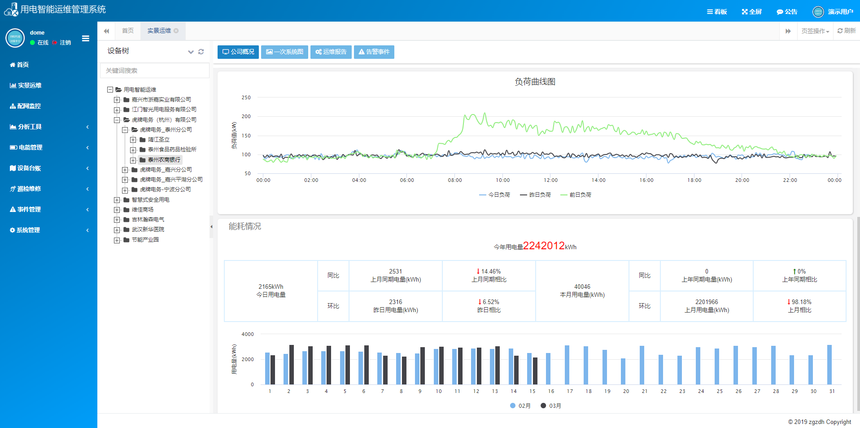
Task: Refresh the 设备树 device tree
Action: pos(201,52)
